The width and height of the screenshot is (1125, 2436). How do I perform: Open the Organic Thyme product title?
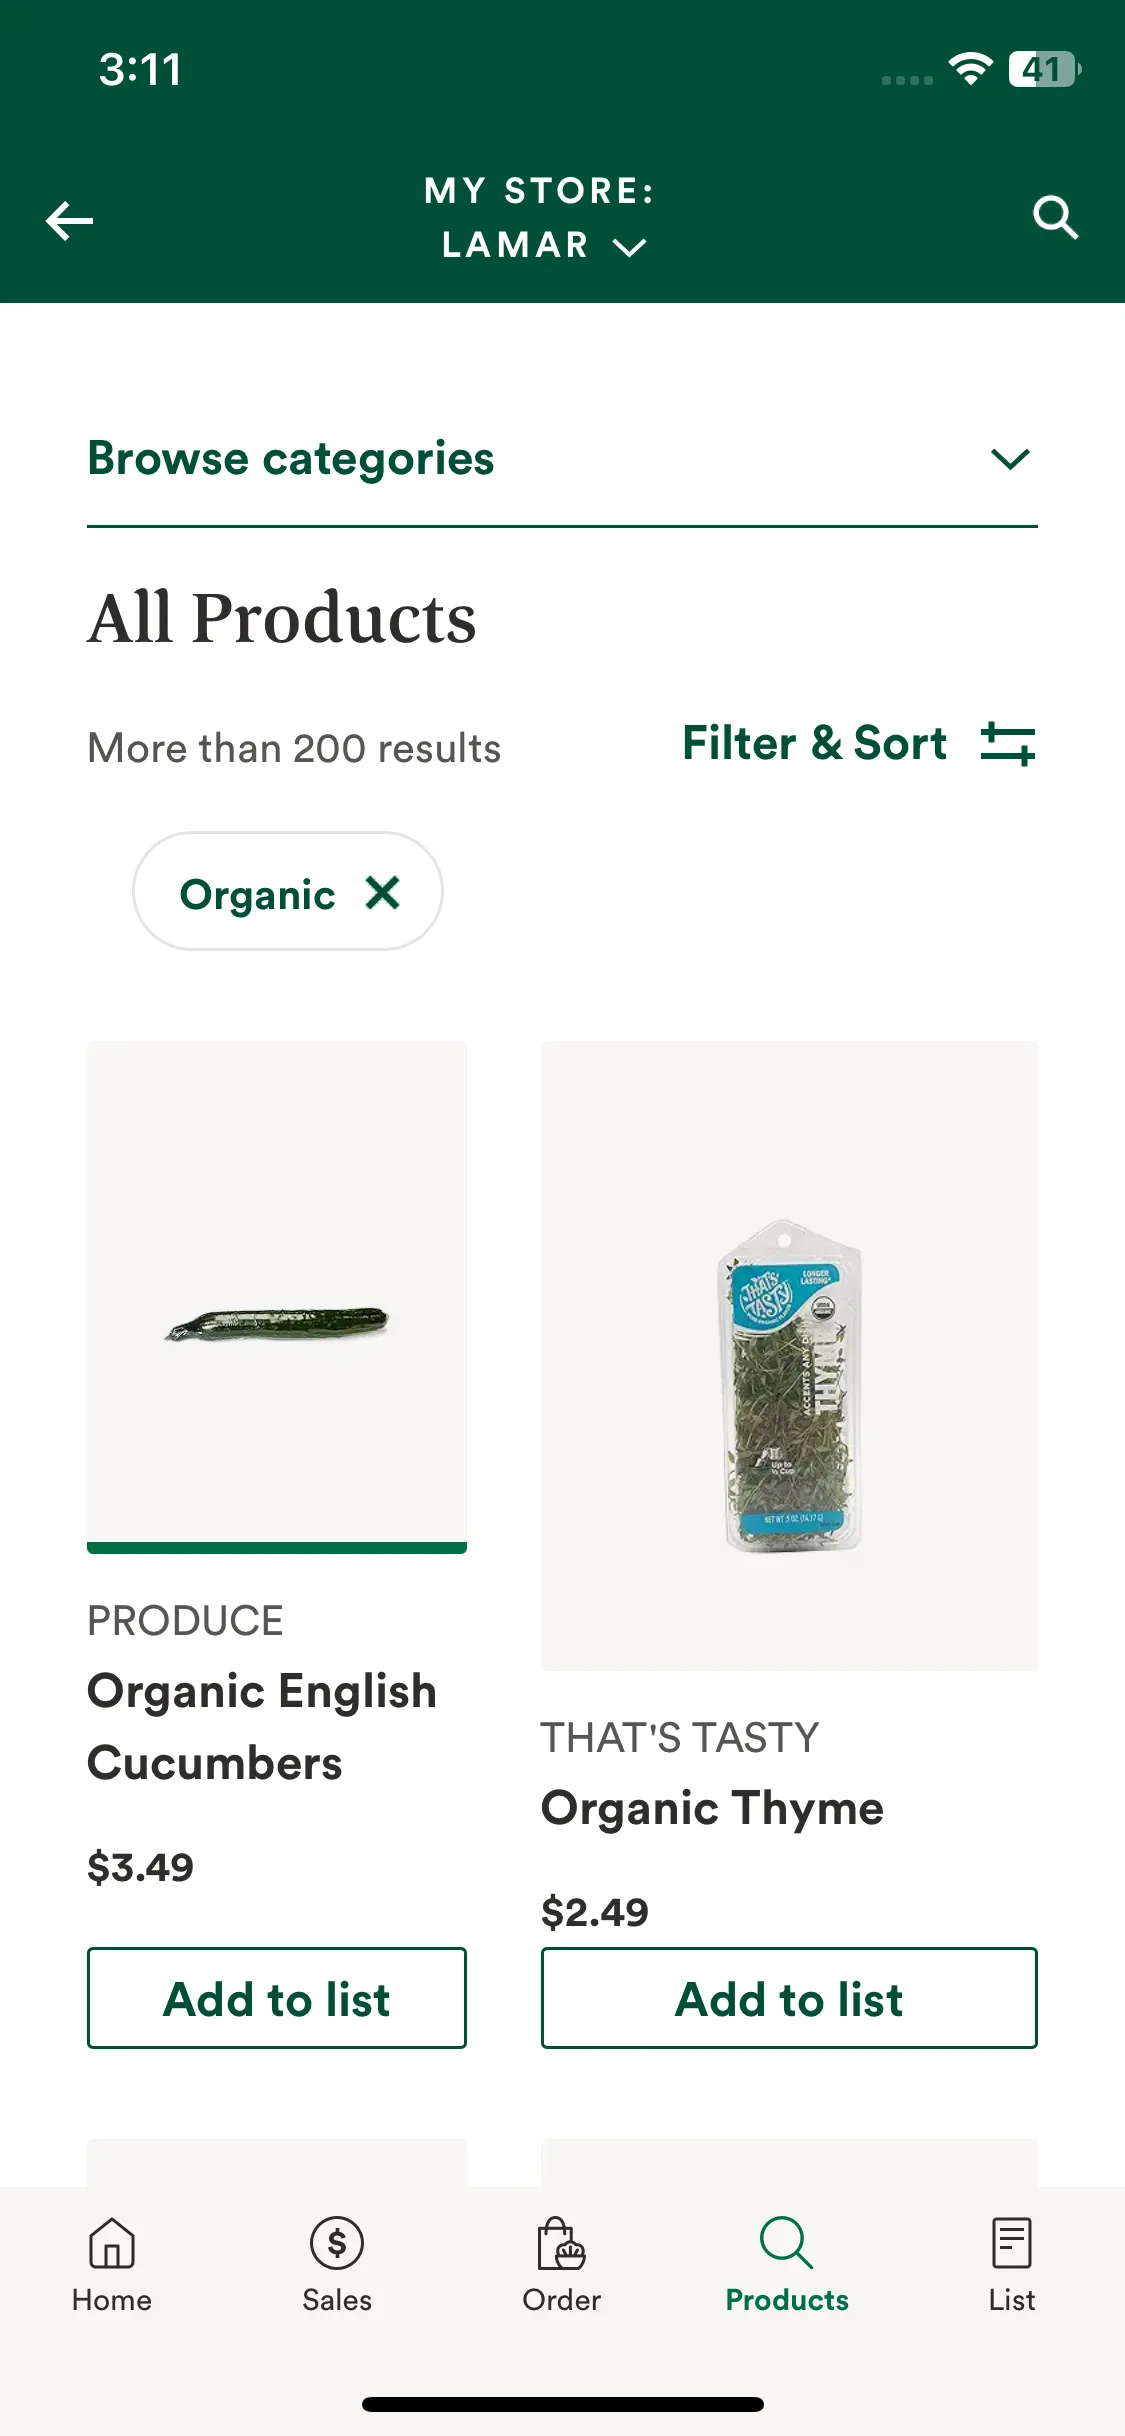pyautogui.click(x=712, y=1809)
